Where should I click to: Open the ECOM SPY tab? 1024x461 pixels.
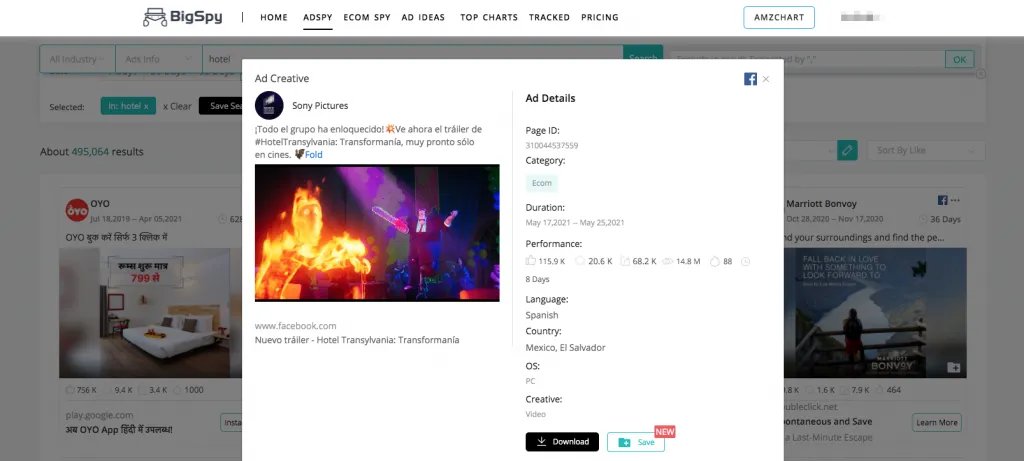click(367, 17)
